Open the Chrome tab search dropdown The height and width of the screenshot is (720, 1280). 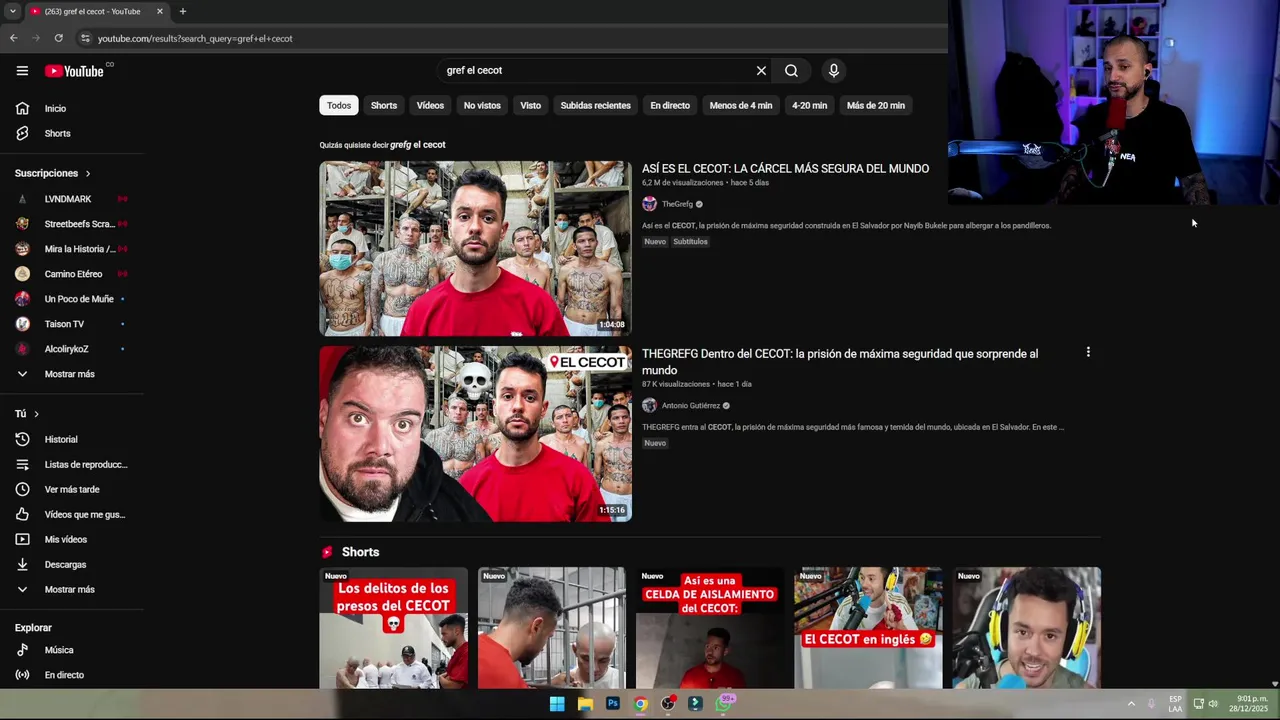pos(12,11)
